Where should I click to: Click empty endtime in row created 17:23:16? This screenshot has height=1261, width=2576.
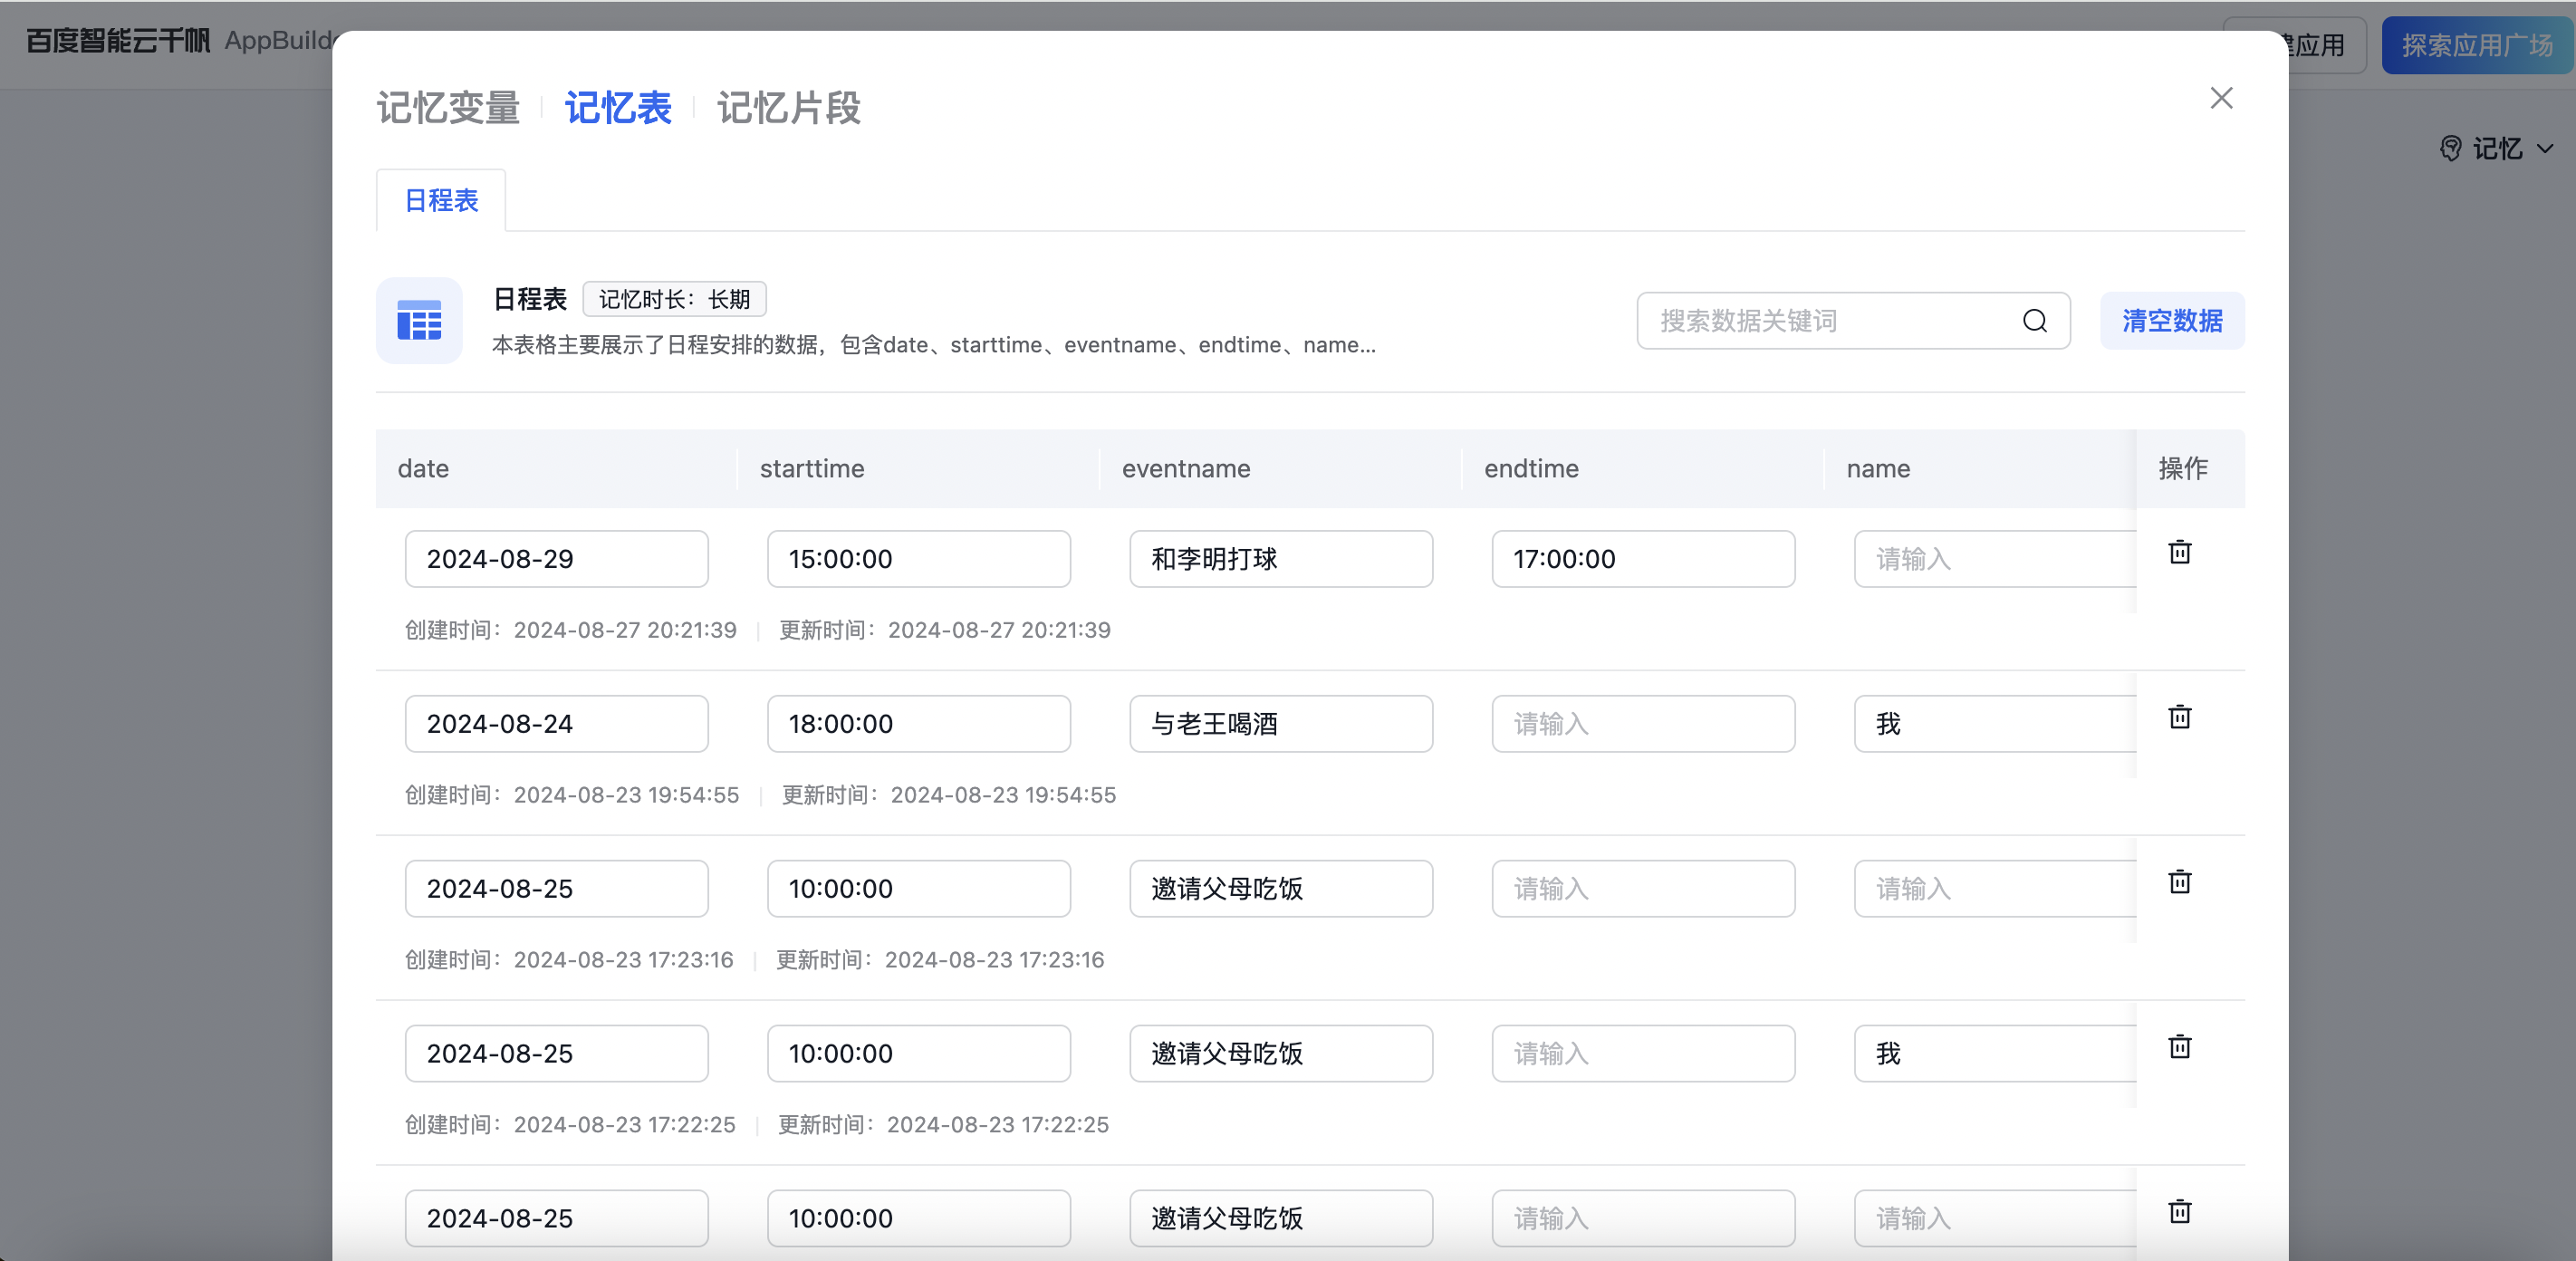1643,889
